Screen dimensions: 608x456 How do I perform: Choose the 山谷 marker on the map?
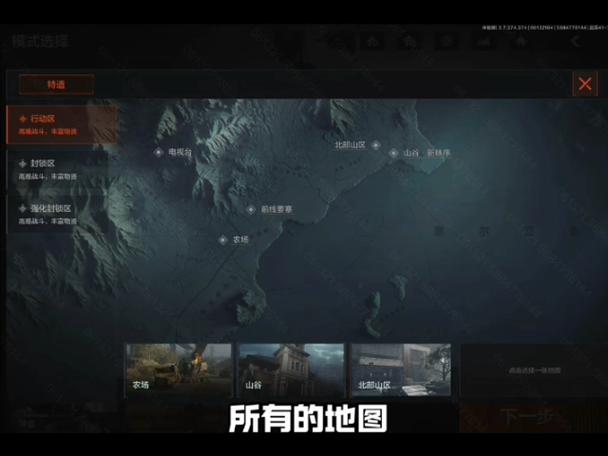click(393, 153)
